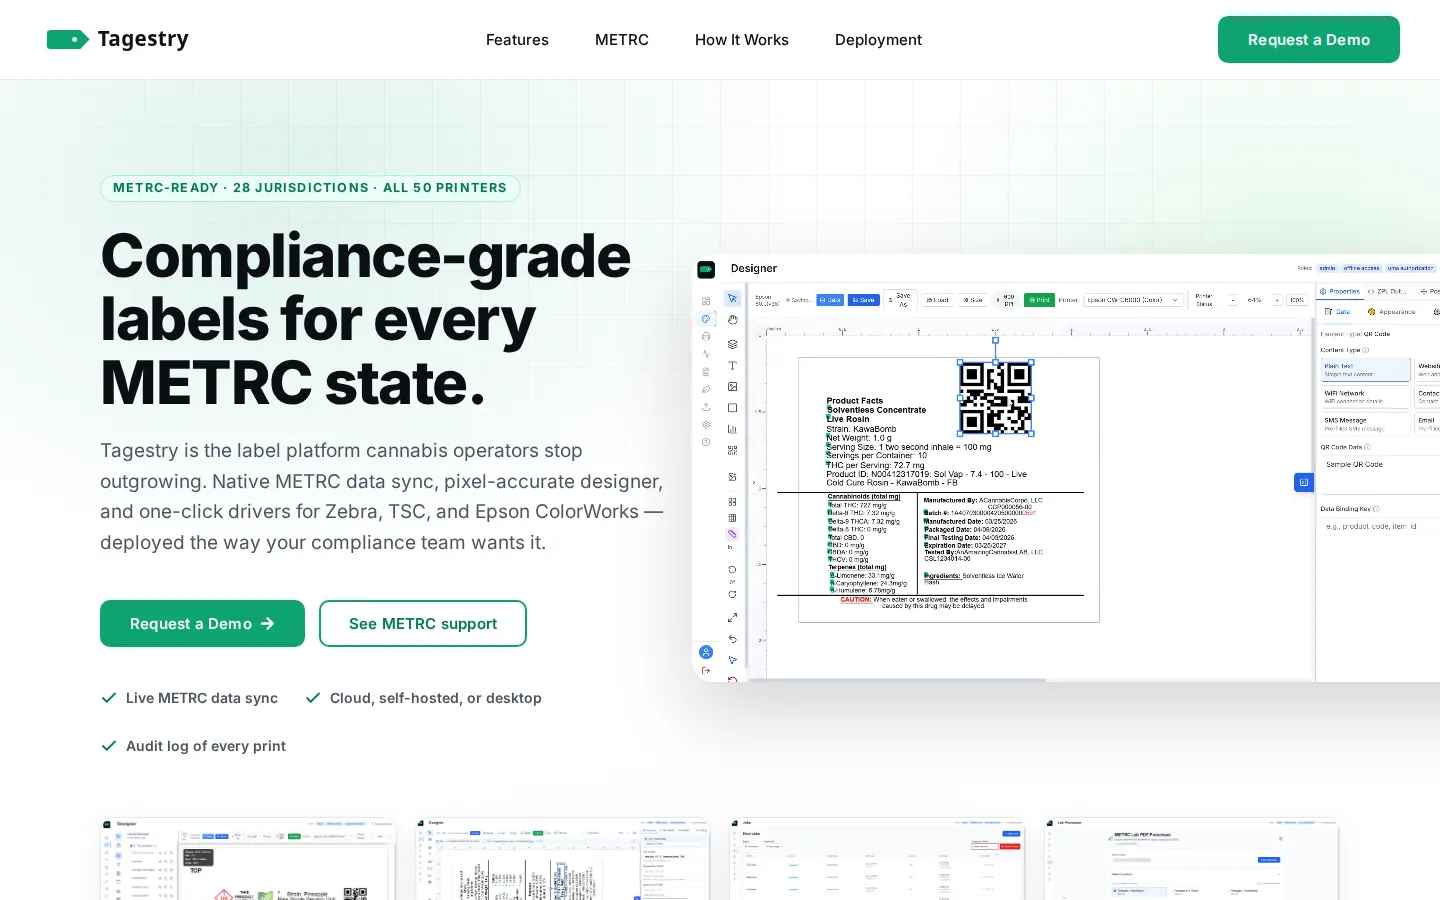Click 'Audit log of every print' text
Image resolution: width=1440 pixels, height=900 pixels.
pos(206,746)
